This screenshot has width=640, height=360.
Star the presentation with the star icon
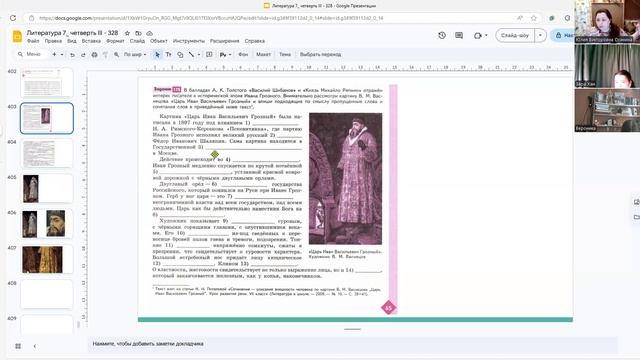[x=127, y=33]
